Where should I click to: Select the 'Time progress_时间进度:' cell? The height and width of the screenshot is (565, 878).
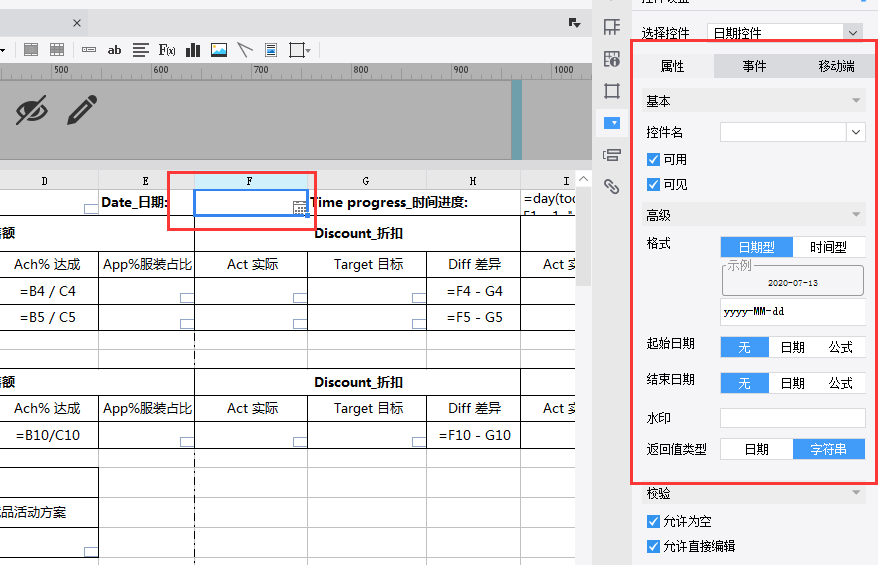point(414,203)
